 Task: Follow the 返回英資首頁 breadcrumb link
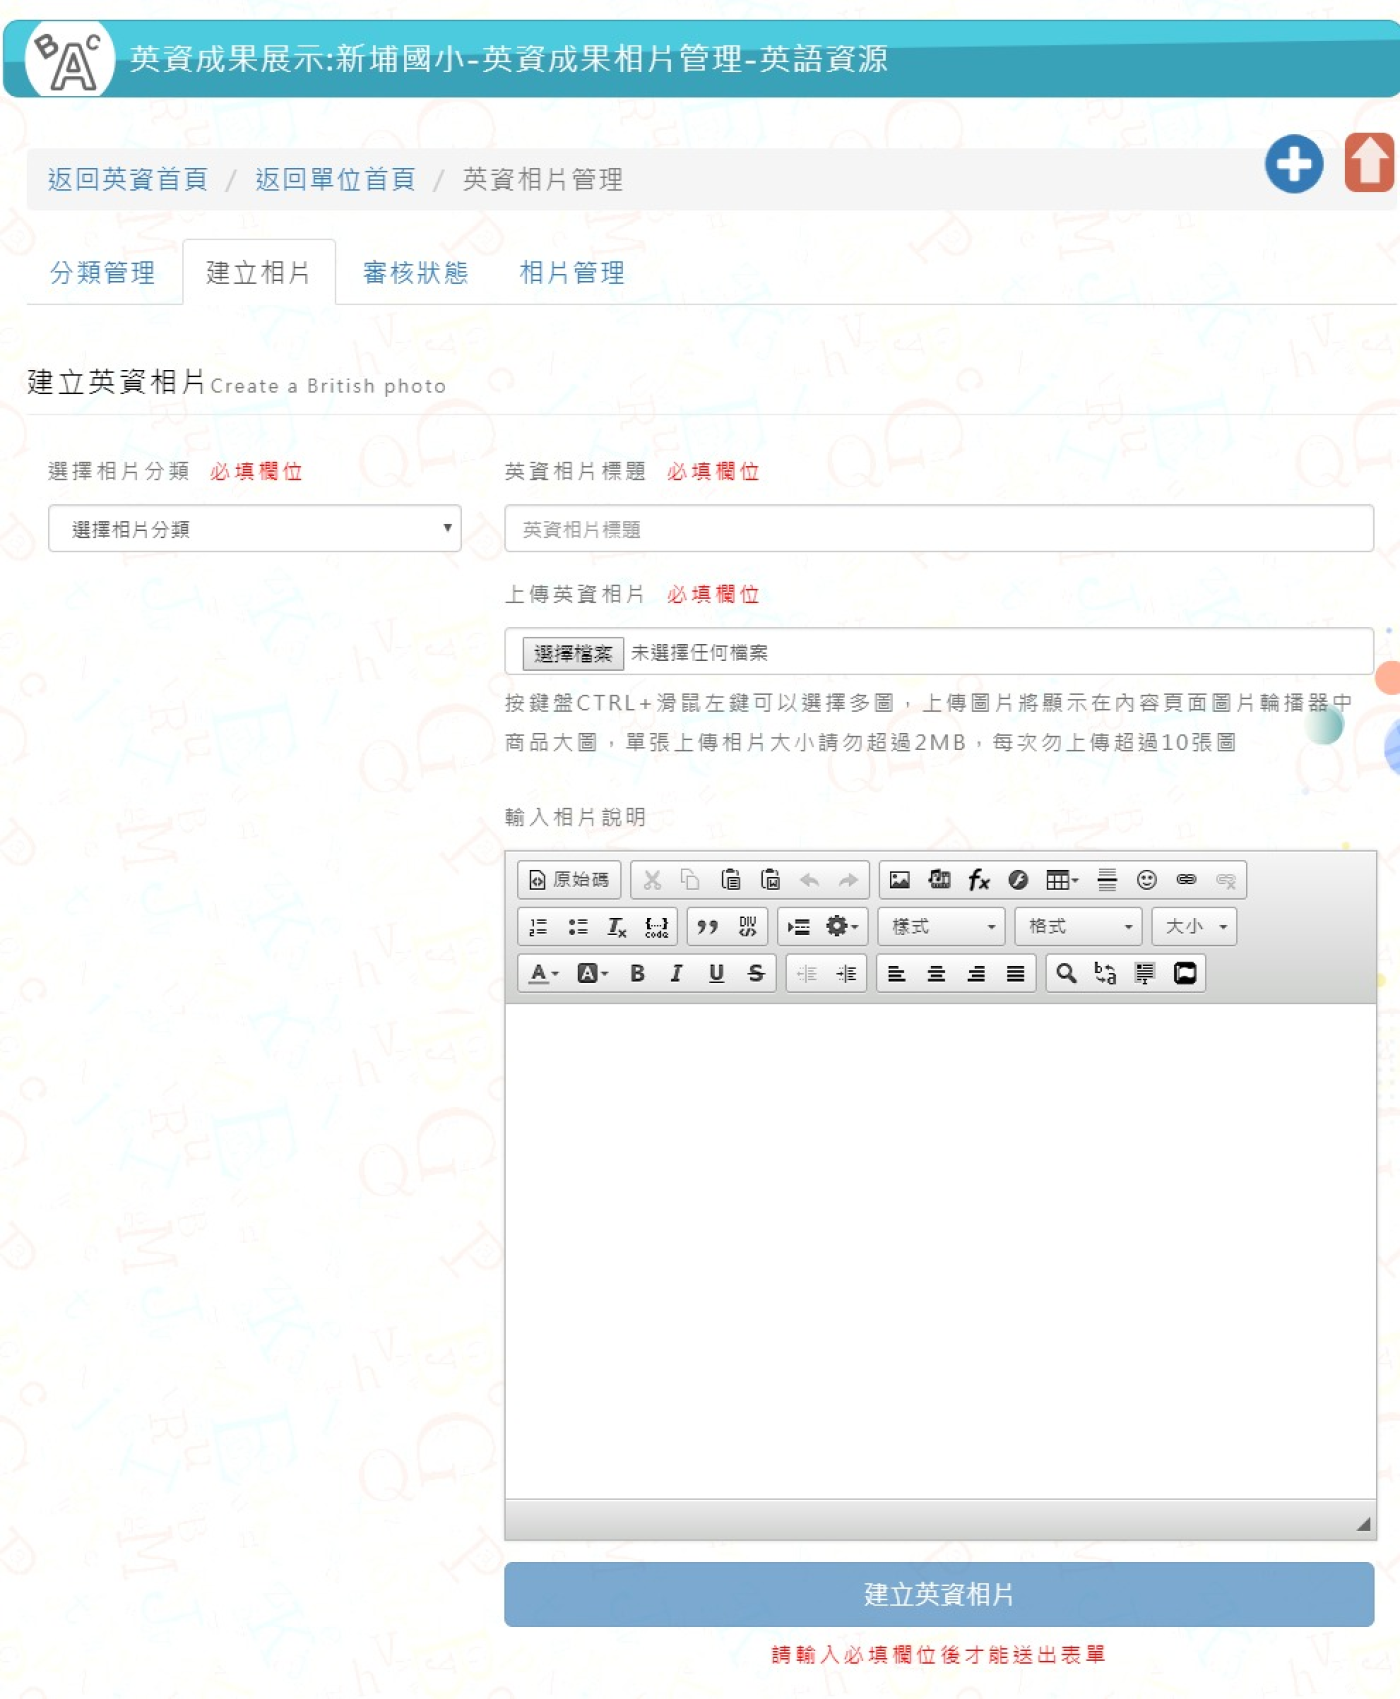[x=128, y=179]
